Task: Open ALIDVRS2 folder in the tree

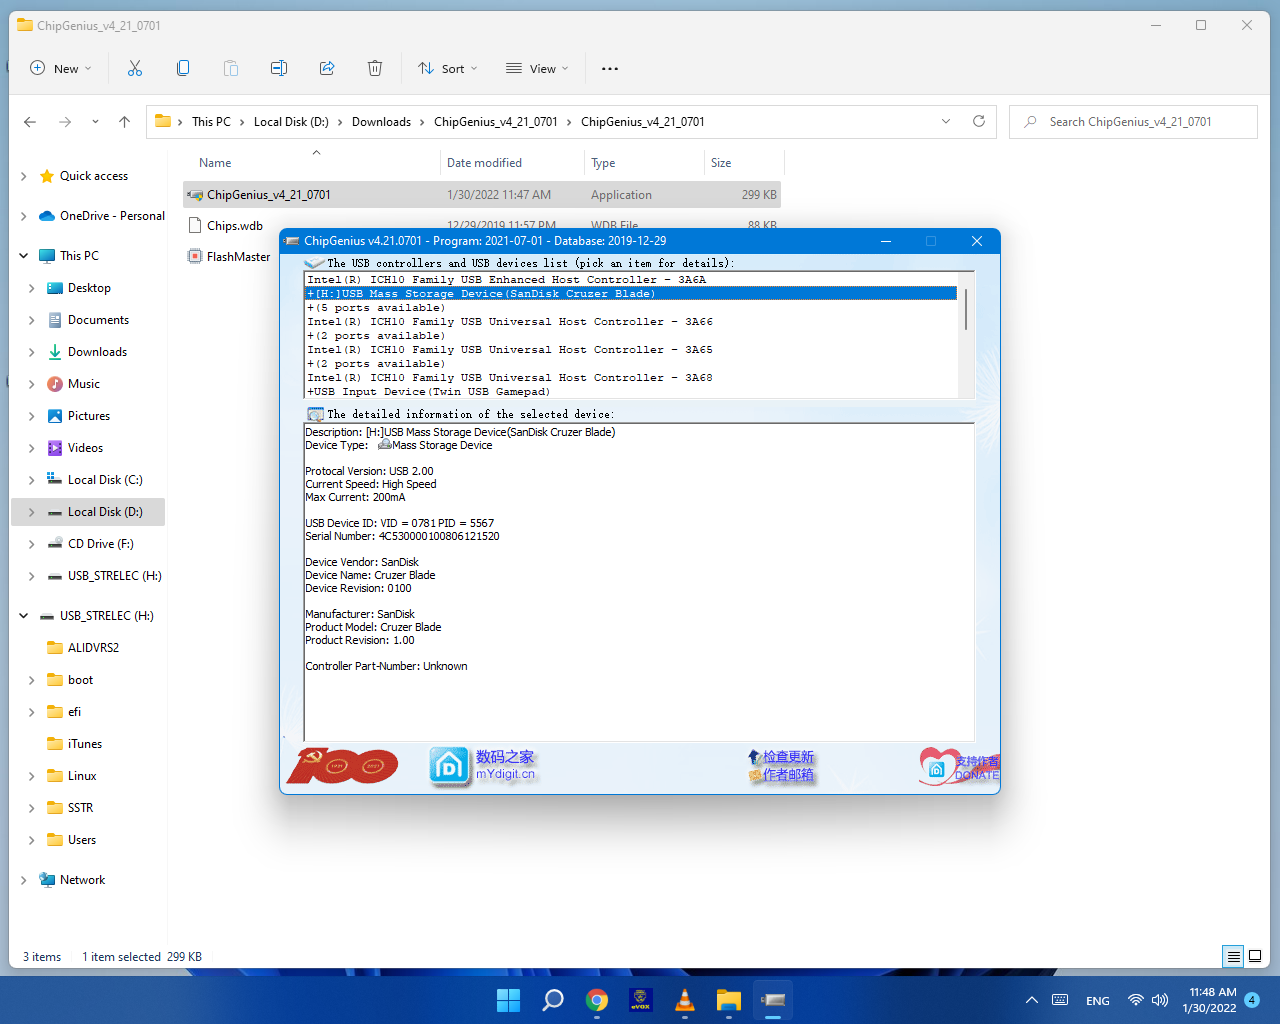Action: (93, 648)
